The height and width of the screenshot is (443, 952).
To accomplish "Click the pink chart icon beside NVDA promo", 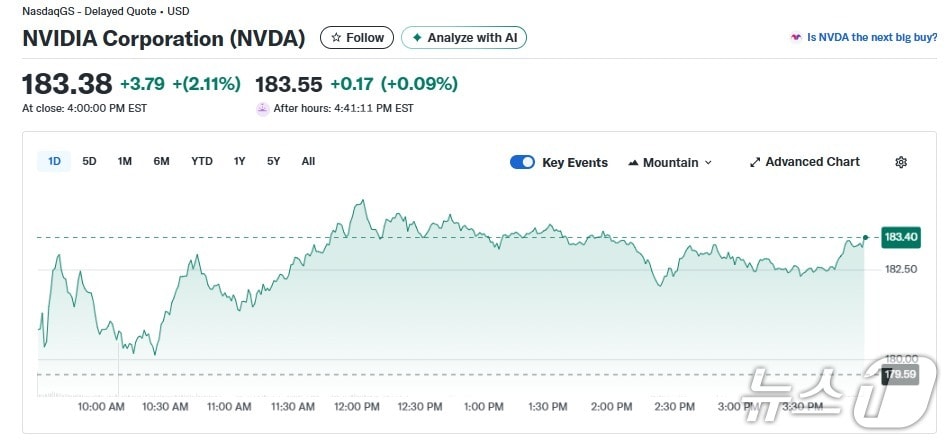I will (x=796, y=38).
